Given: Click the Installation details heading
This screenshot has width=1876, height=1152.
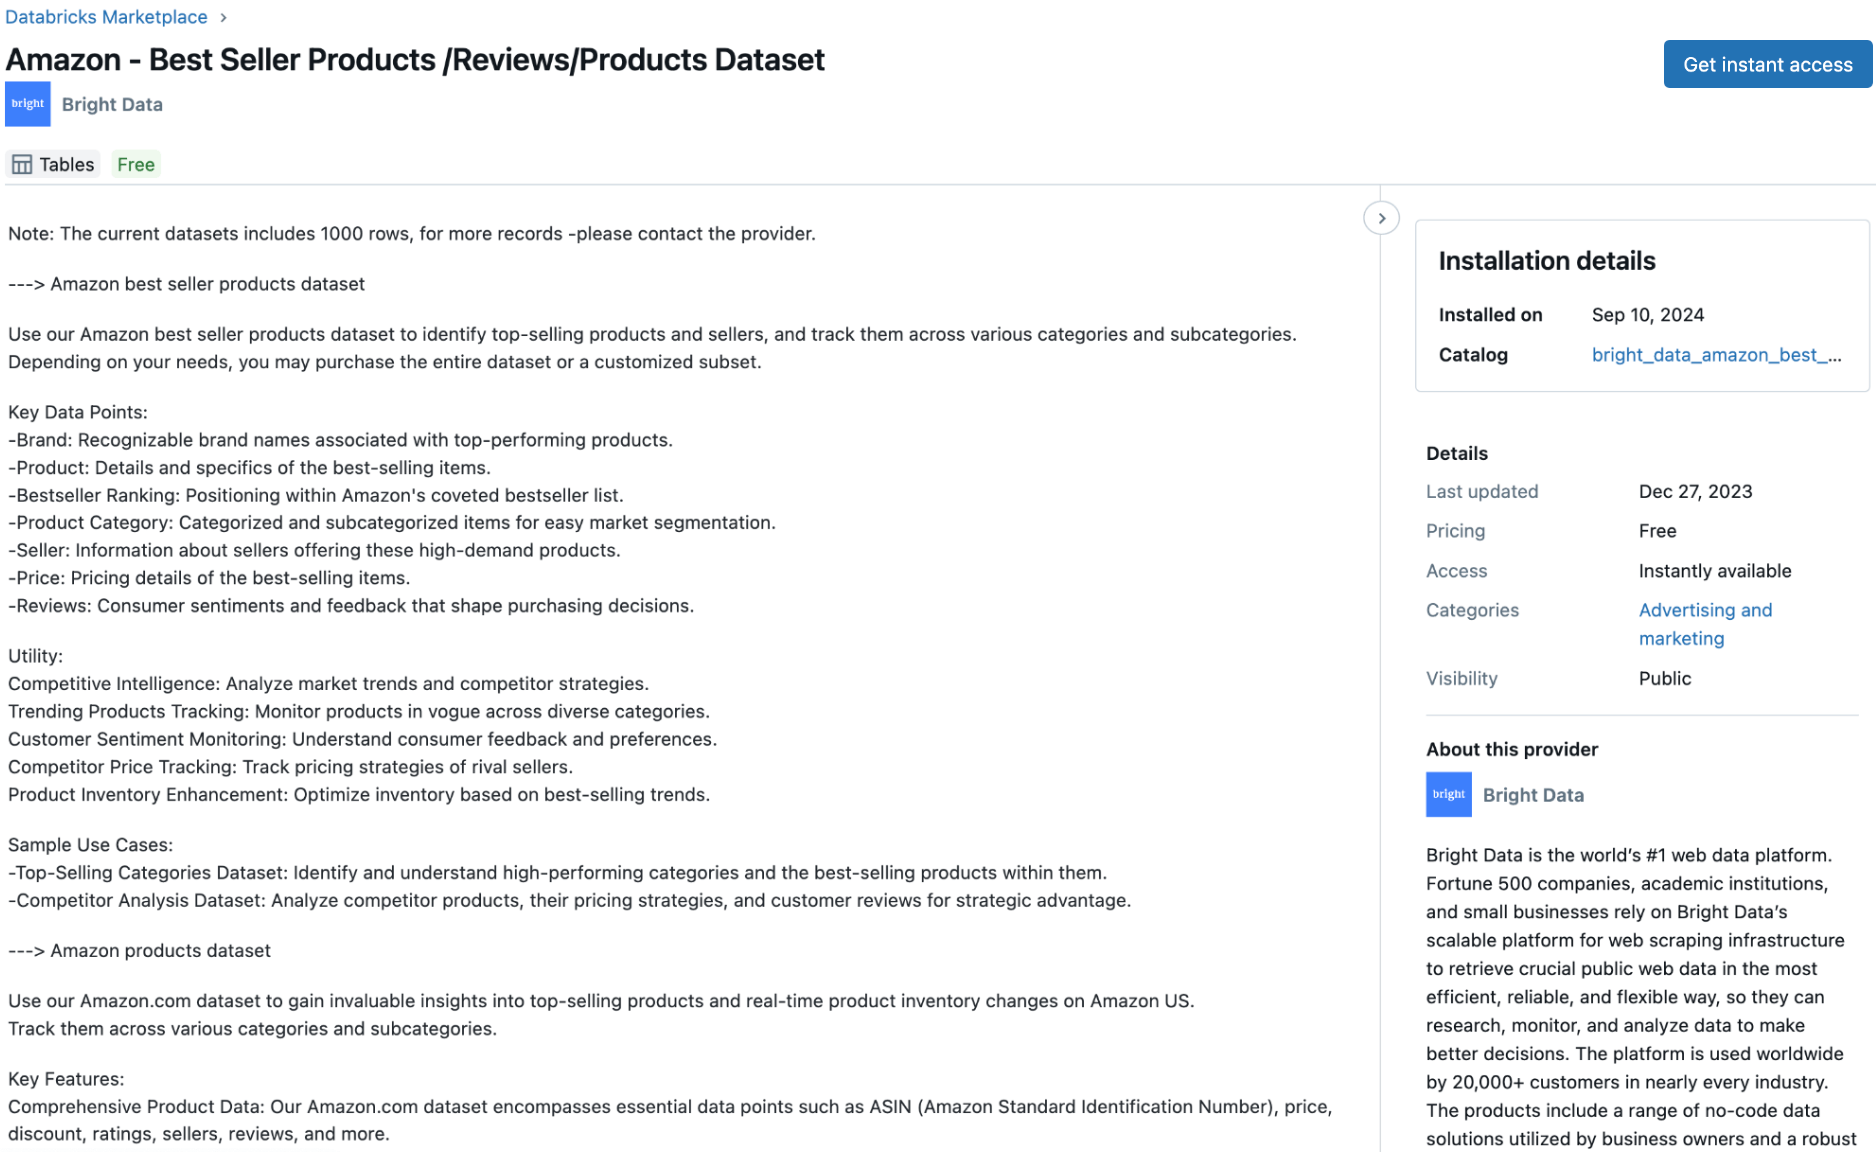Looking at the screenshot, I should coord(1546,261).
